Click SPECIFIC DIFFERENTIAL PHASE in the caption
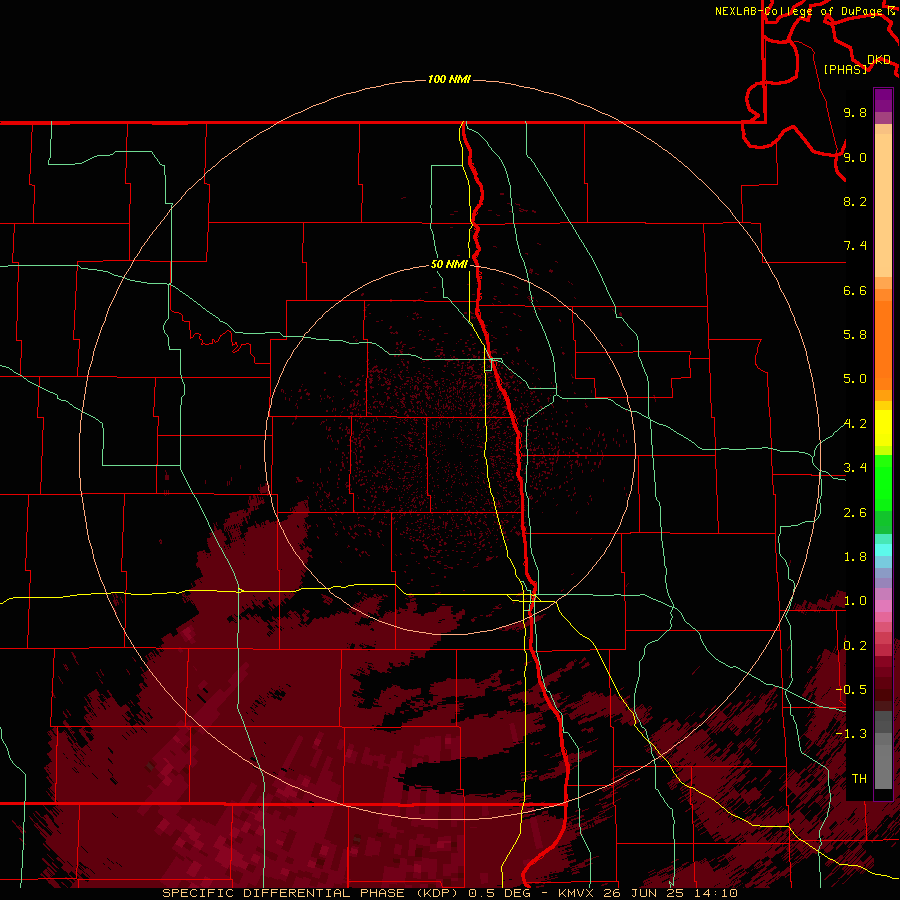The image size is (900, 900). pos(285,893)
